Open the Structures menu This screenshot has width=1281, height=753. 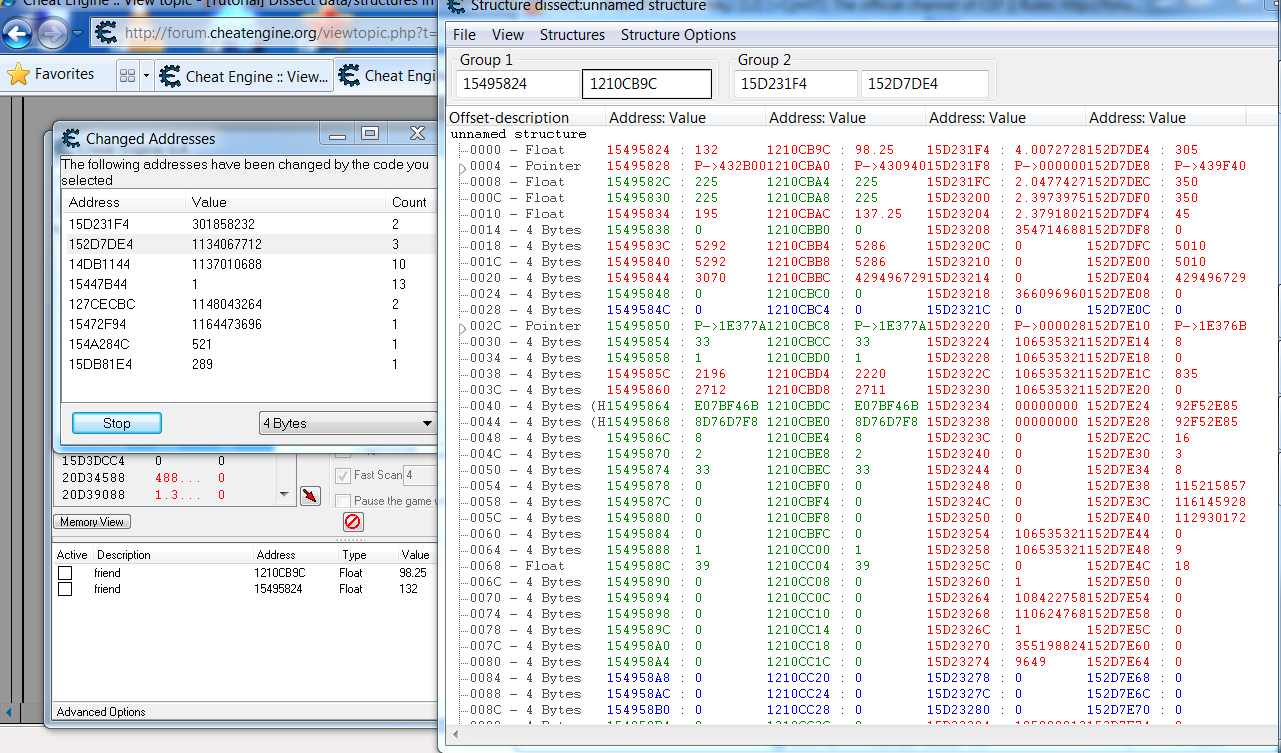(572, 35)
